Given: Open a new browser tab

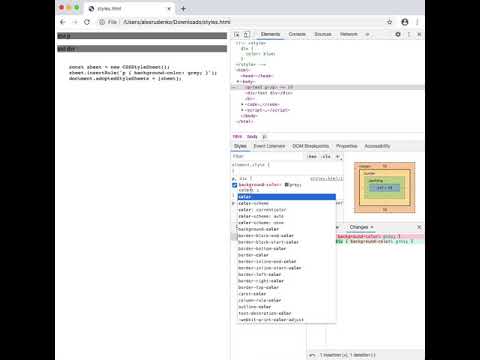Looking at the screenshot, I should point(183,9).
